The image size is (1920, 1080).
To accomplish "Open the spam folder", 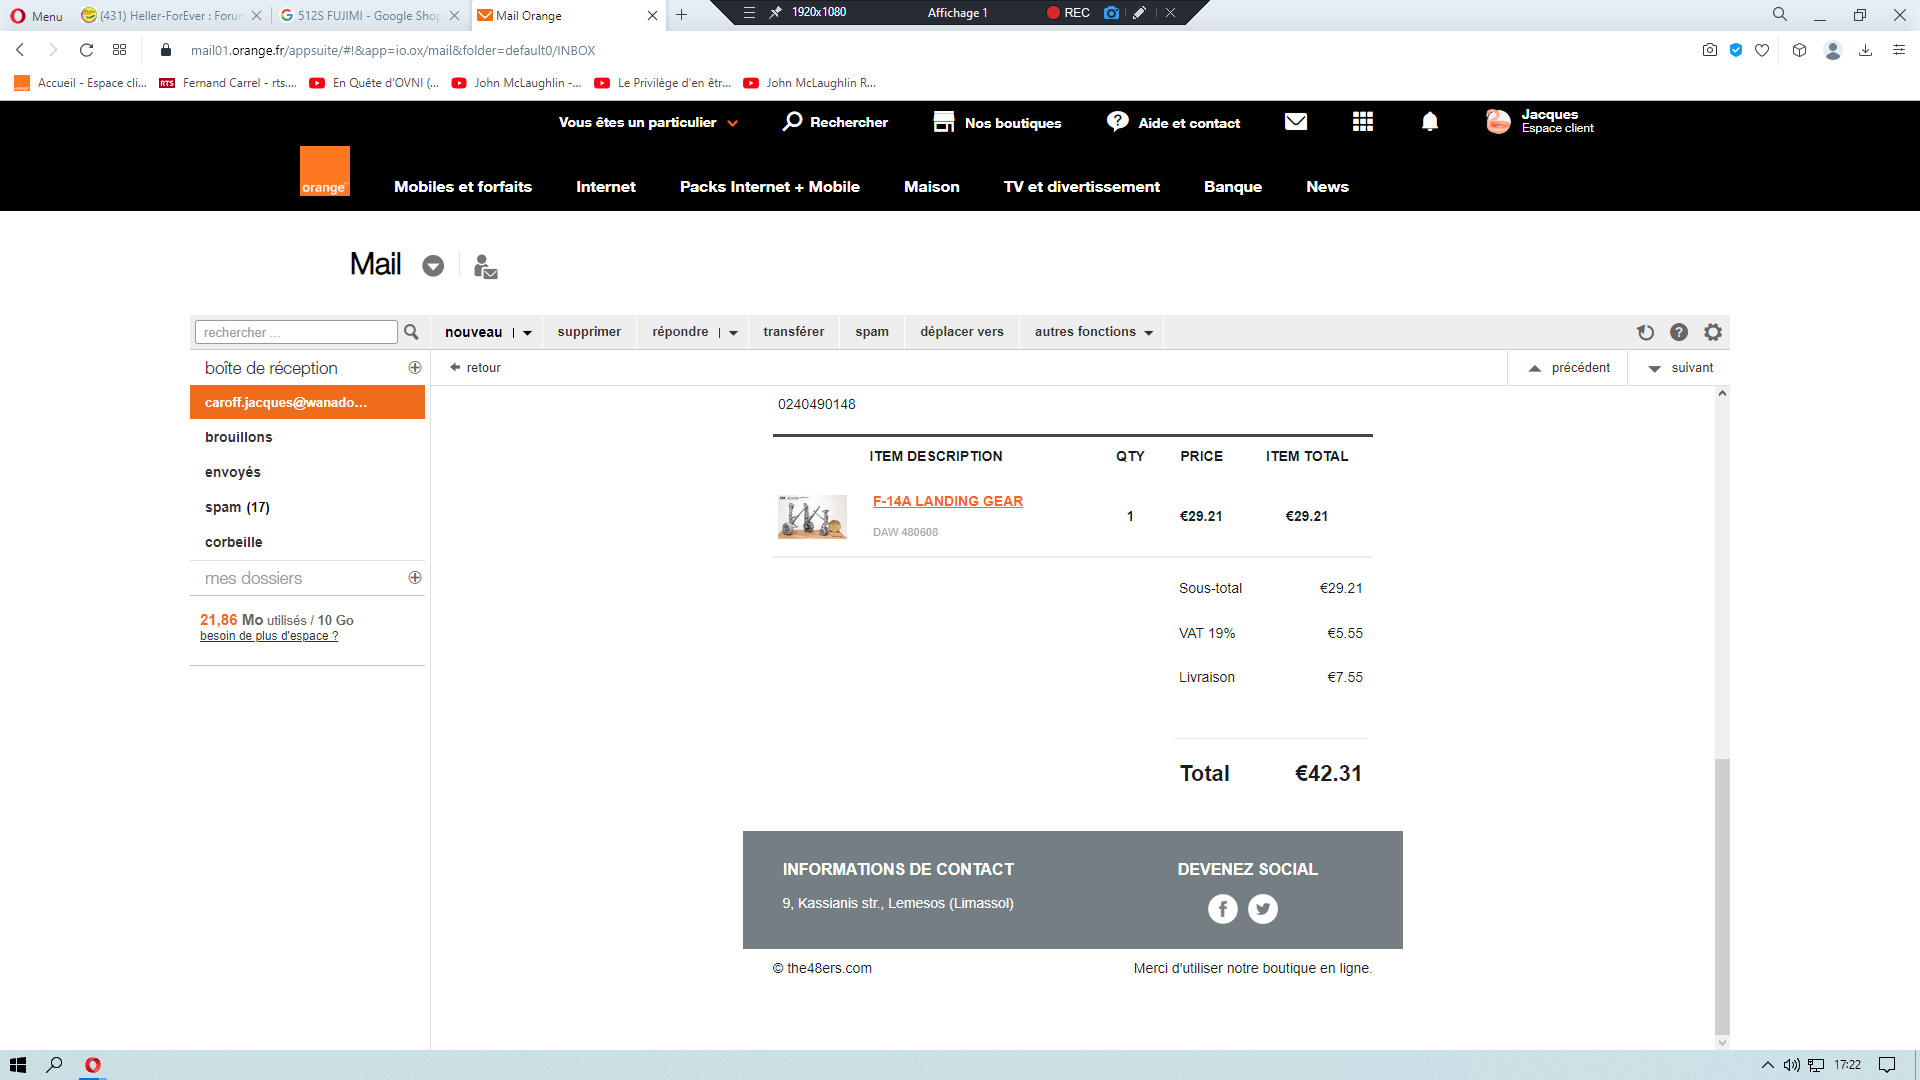I will 237,507.
